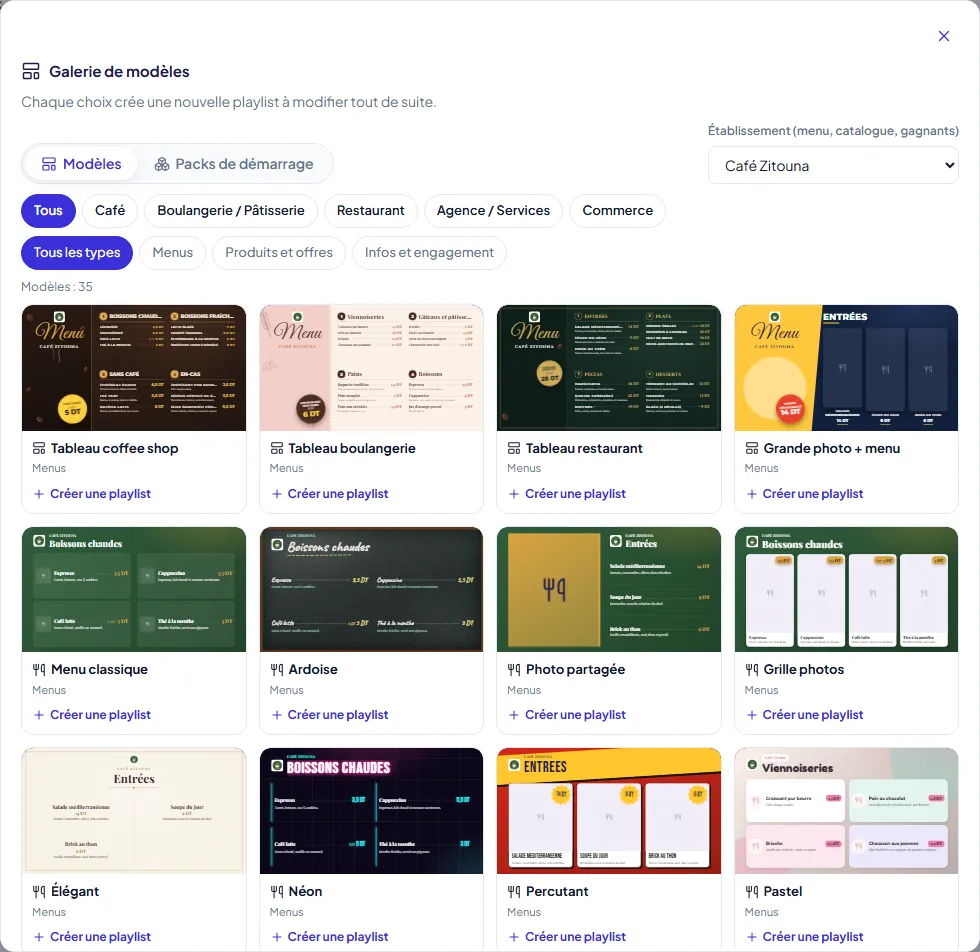This screenshot has height=952, width=980.
Task: Click fork-knife icon next to Élégant
Action: click(39, 891)
